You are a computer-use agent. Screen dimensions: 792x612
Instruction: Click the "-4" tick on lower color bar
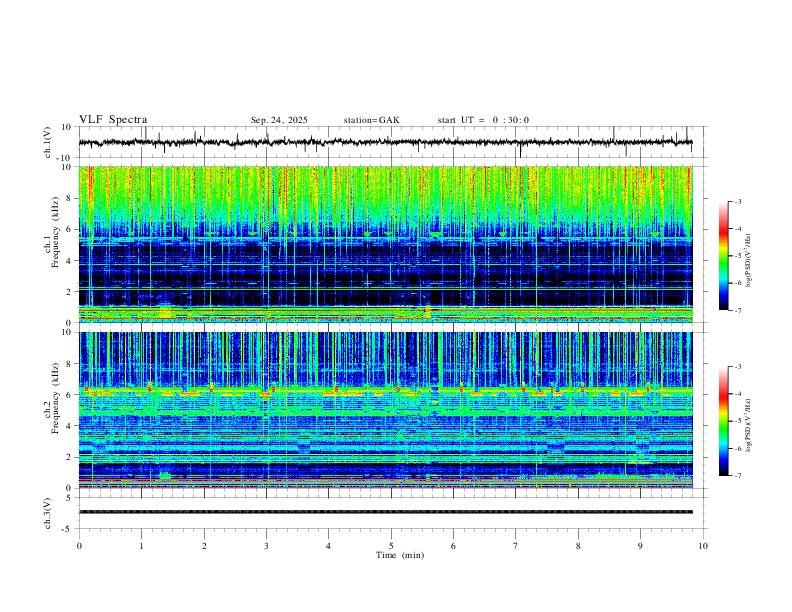(x=737, y=394)
